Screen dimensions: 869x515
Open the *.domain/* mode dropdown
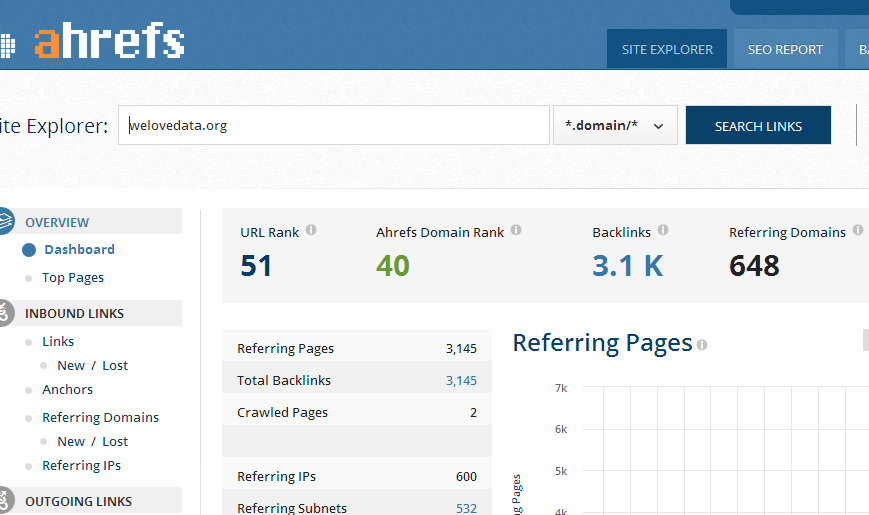[615, 125]
